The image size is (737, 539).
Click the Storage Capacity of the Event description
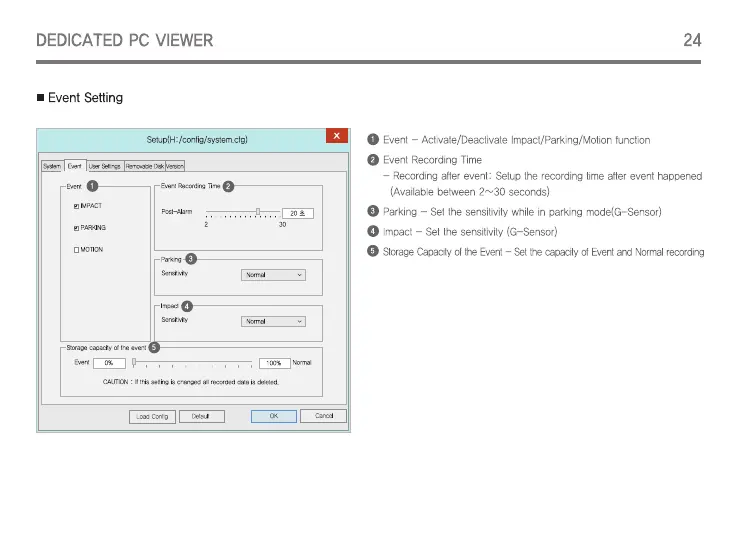pyautogui.click(x=543, y=252)
